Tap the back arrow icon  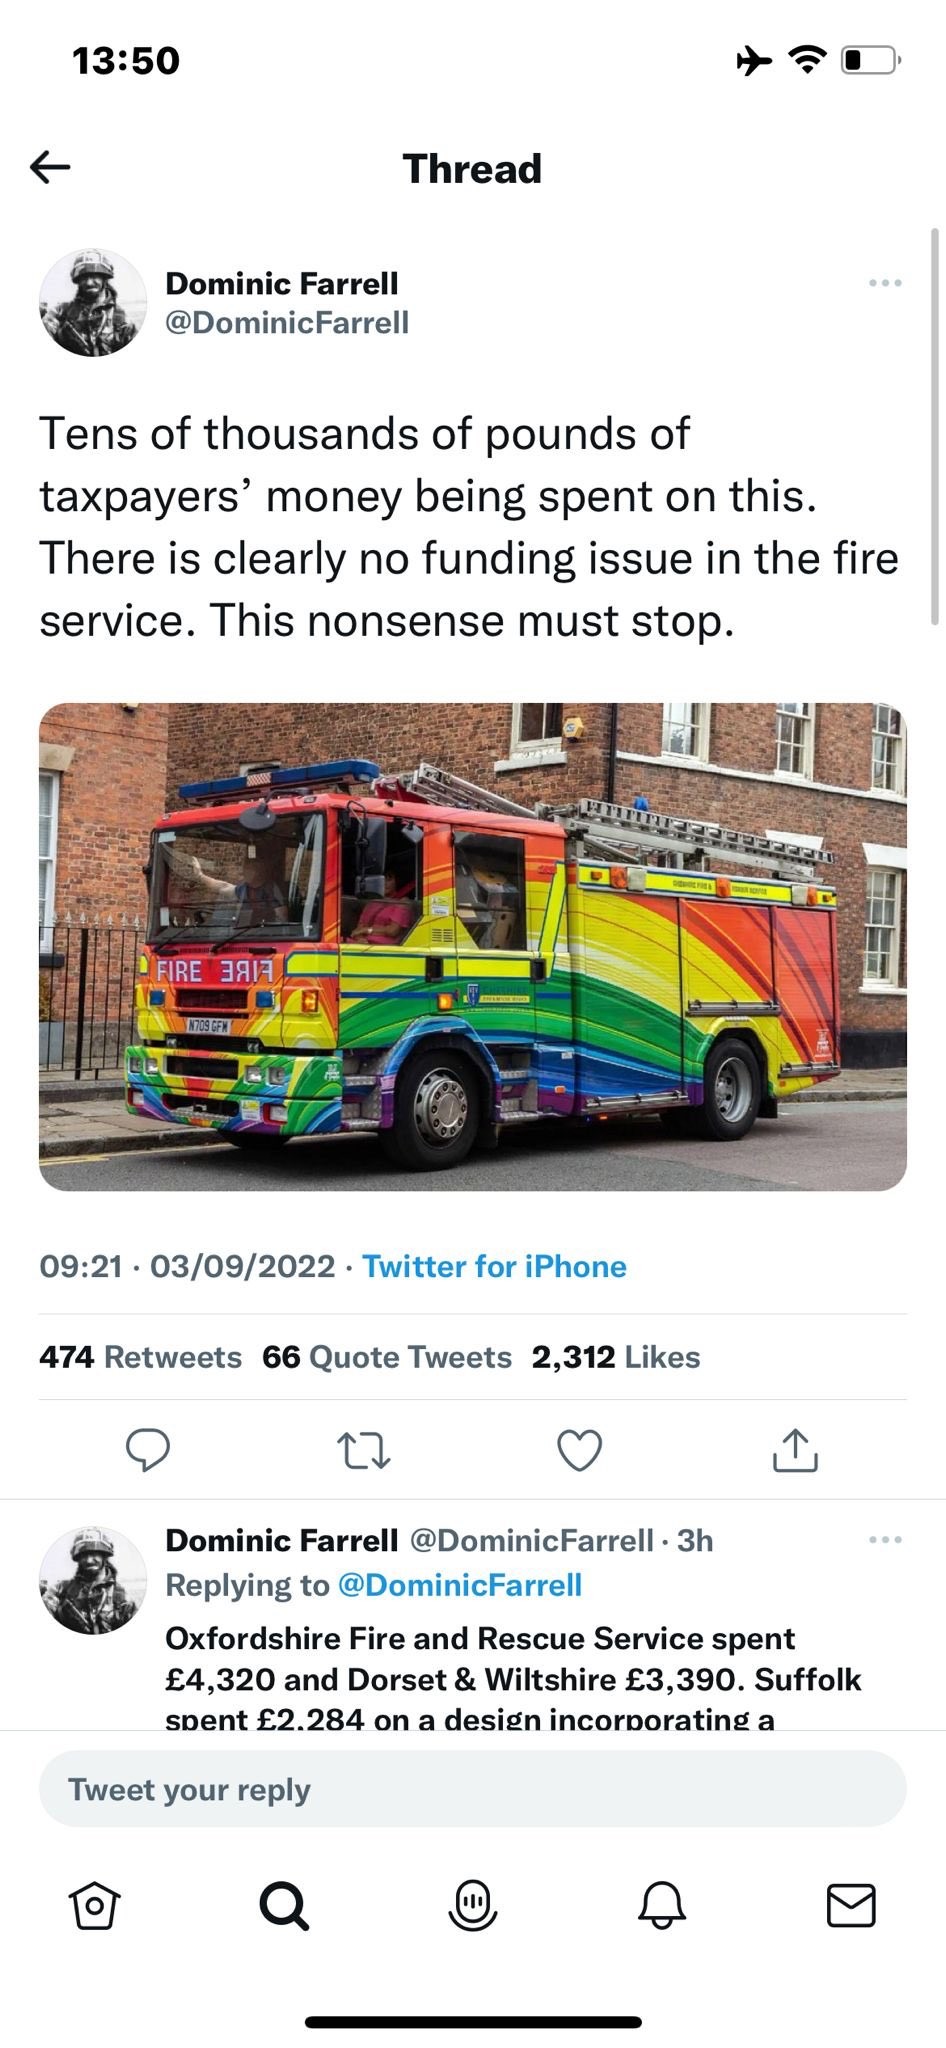(x=50, y=167)
